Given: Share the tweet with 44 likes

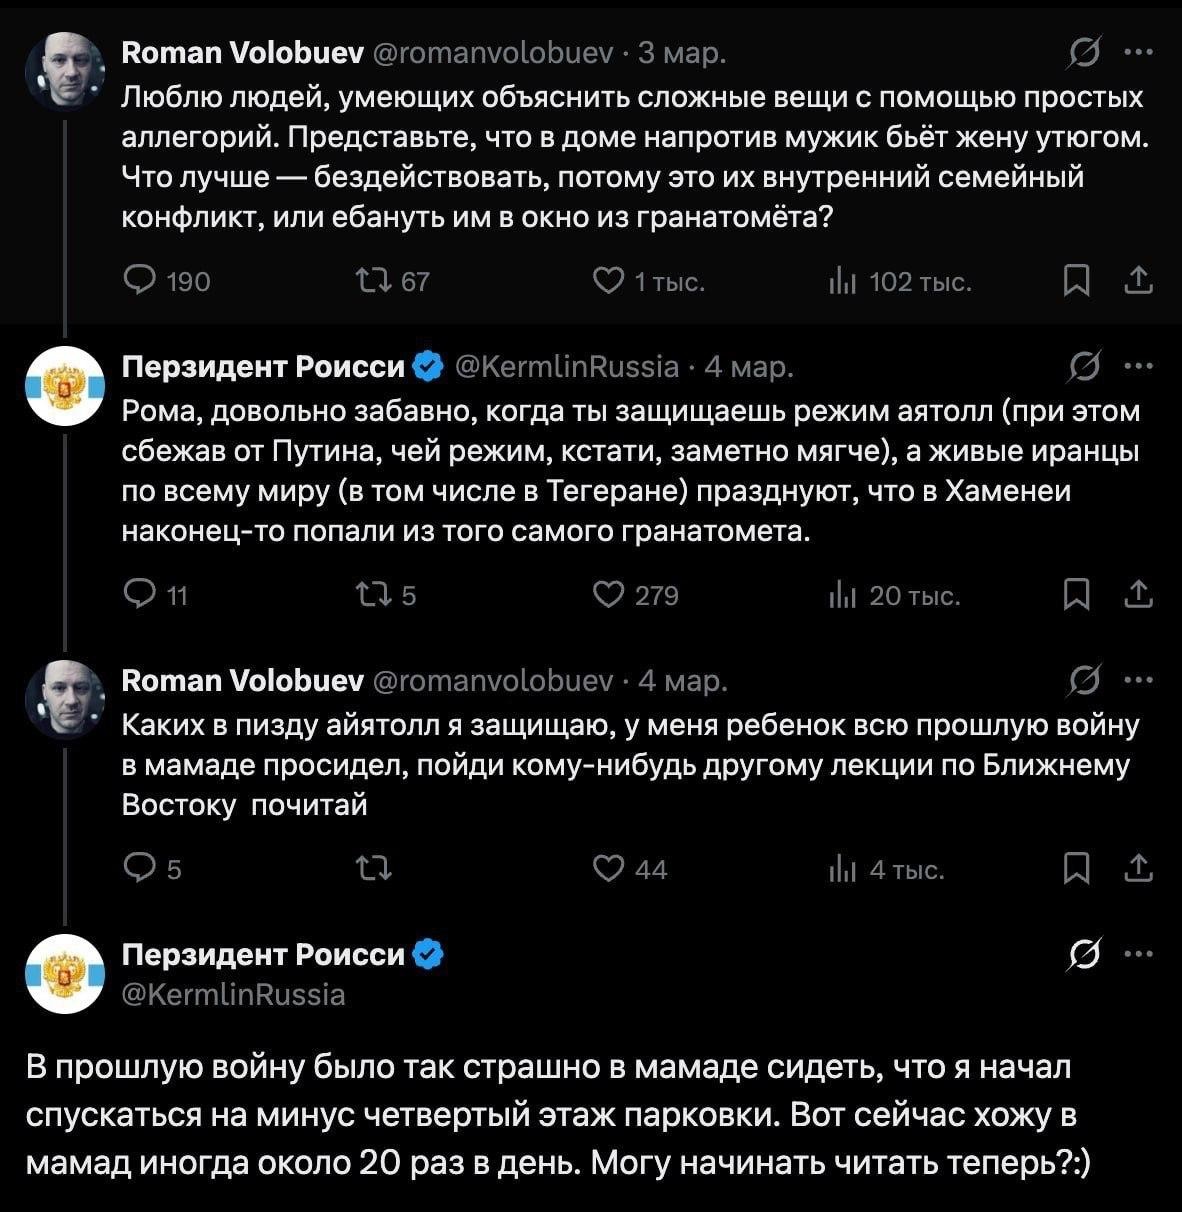Looking at the screenshot, I should [x=1138, y=868].
